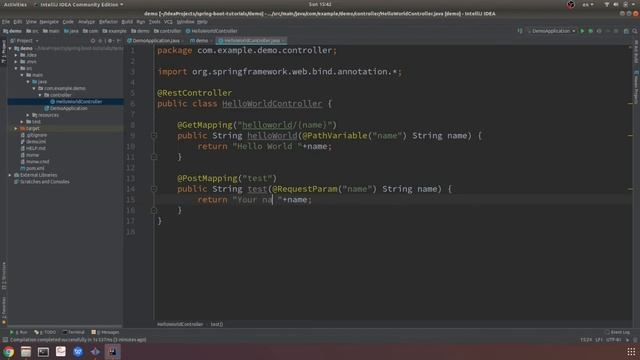Click the test() breadcrumb below editor

click(x=217, y=324)
